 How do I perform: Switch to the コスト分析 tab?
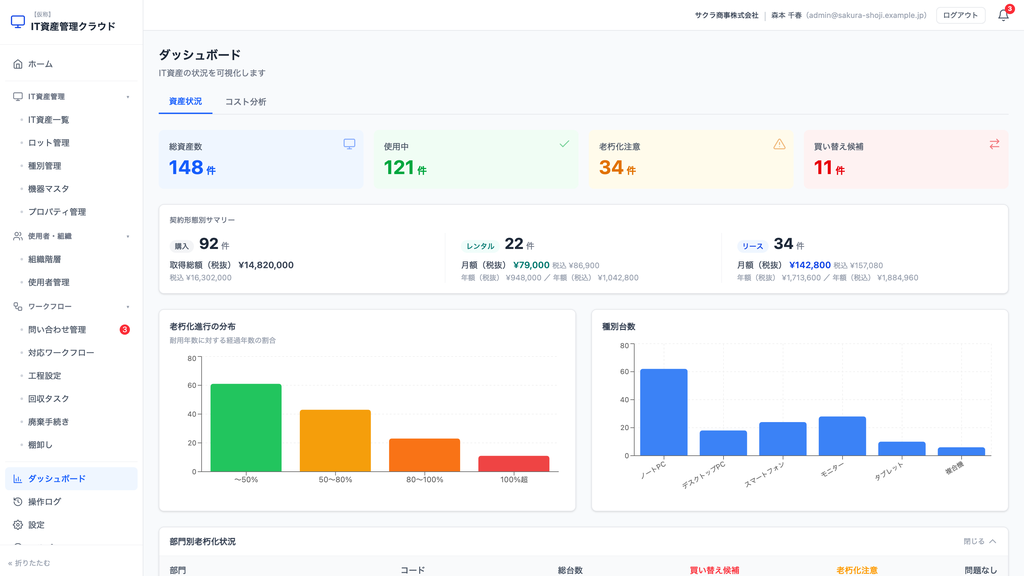(246, 102)
